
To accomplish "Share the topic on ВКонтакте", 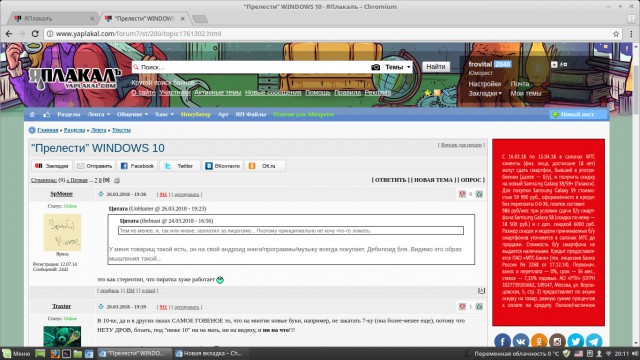I will tap(222, 166).
